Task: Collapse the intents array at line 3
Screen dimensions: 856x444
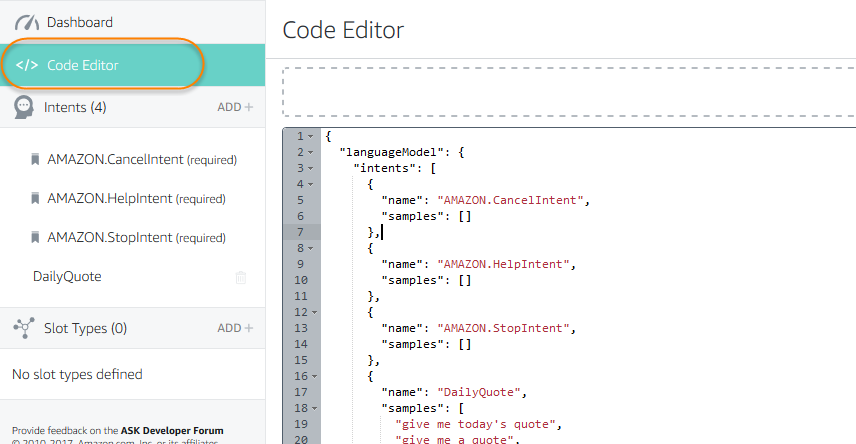Action: [x=311, y=168]
